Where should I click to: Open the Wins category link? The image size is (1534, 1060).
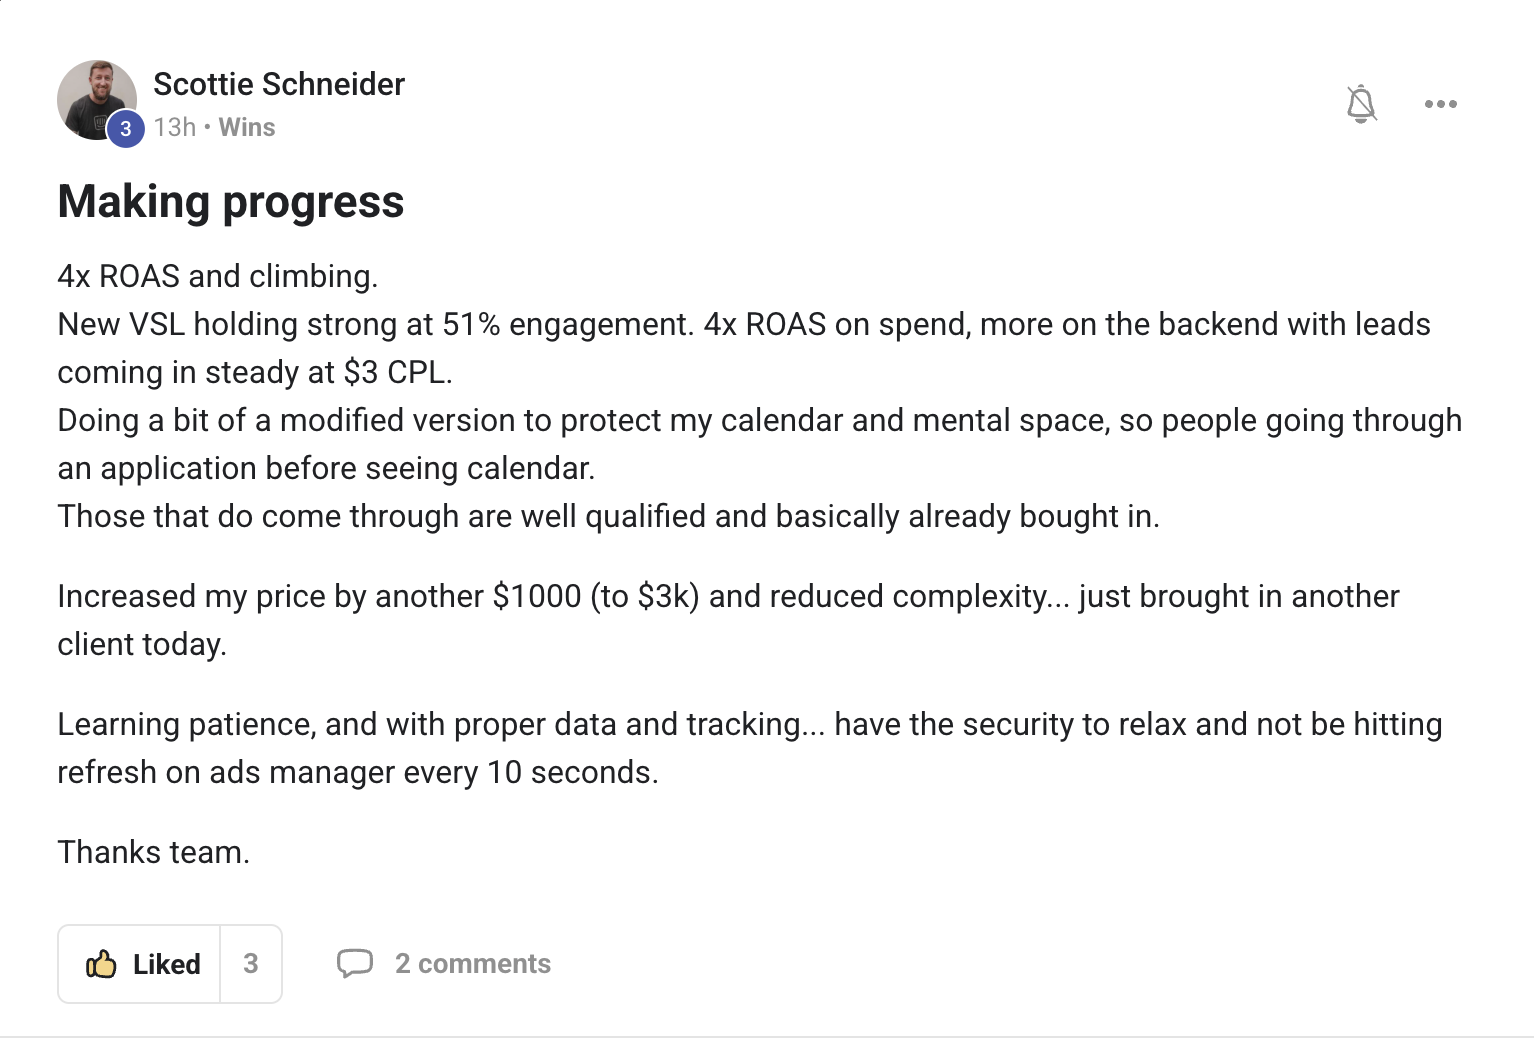pyautogui.click(x=247, y=127)
